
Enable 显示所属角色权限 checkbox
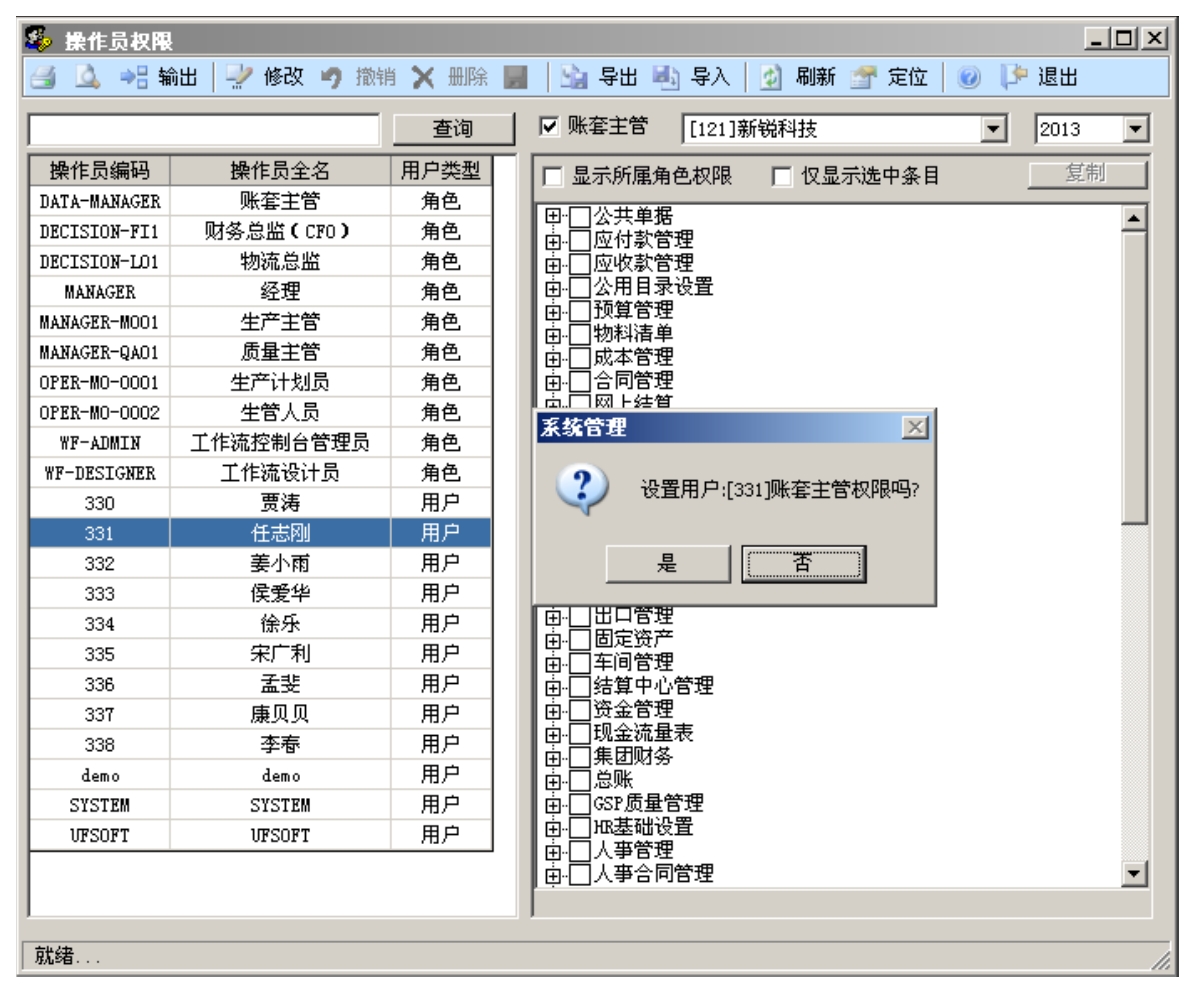point(552,178)
